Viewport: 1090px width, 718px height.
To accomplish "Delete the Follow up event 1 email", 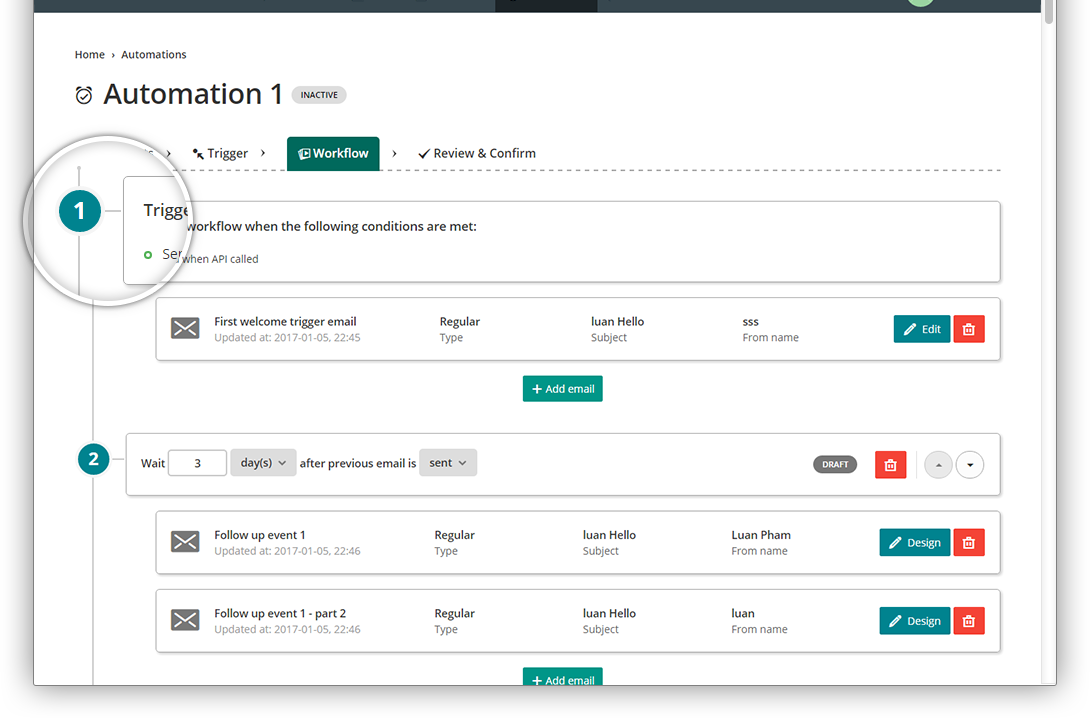I will coord(969,542).
